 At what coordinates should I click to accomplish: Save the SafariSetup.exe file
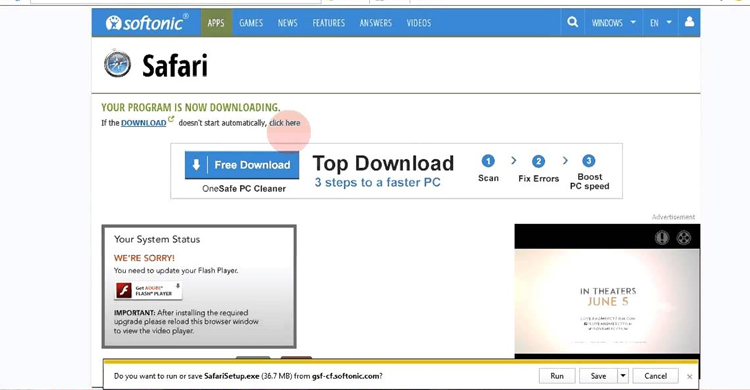(598, 376)
